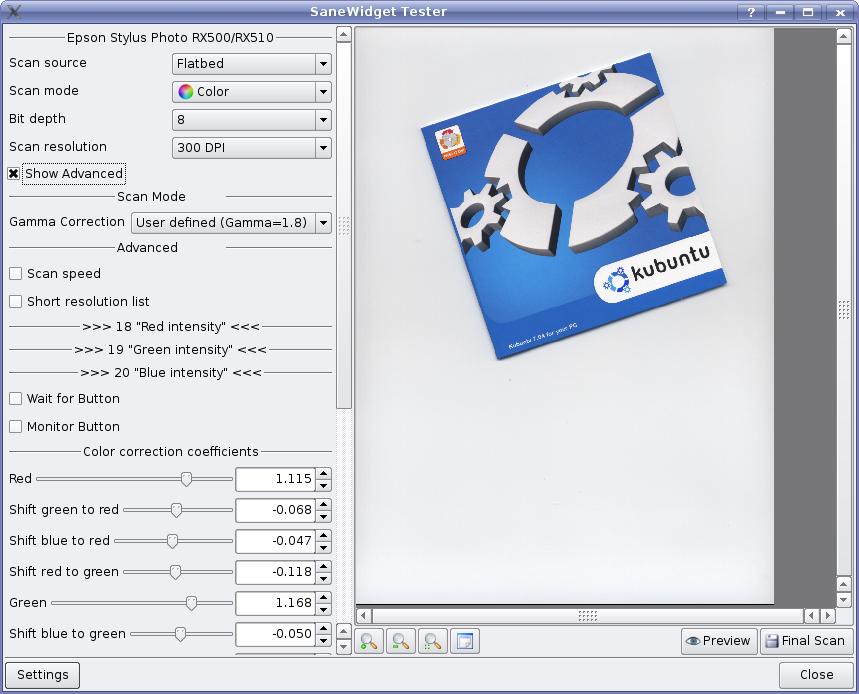Click the zoom out magnifier icon

[x=400, y=641]
